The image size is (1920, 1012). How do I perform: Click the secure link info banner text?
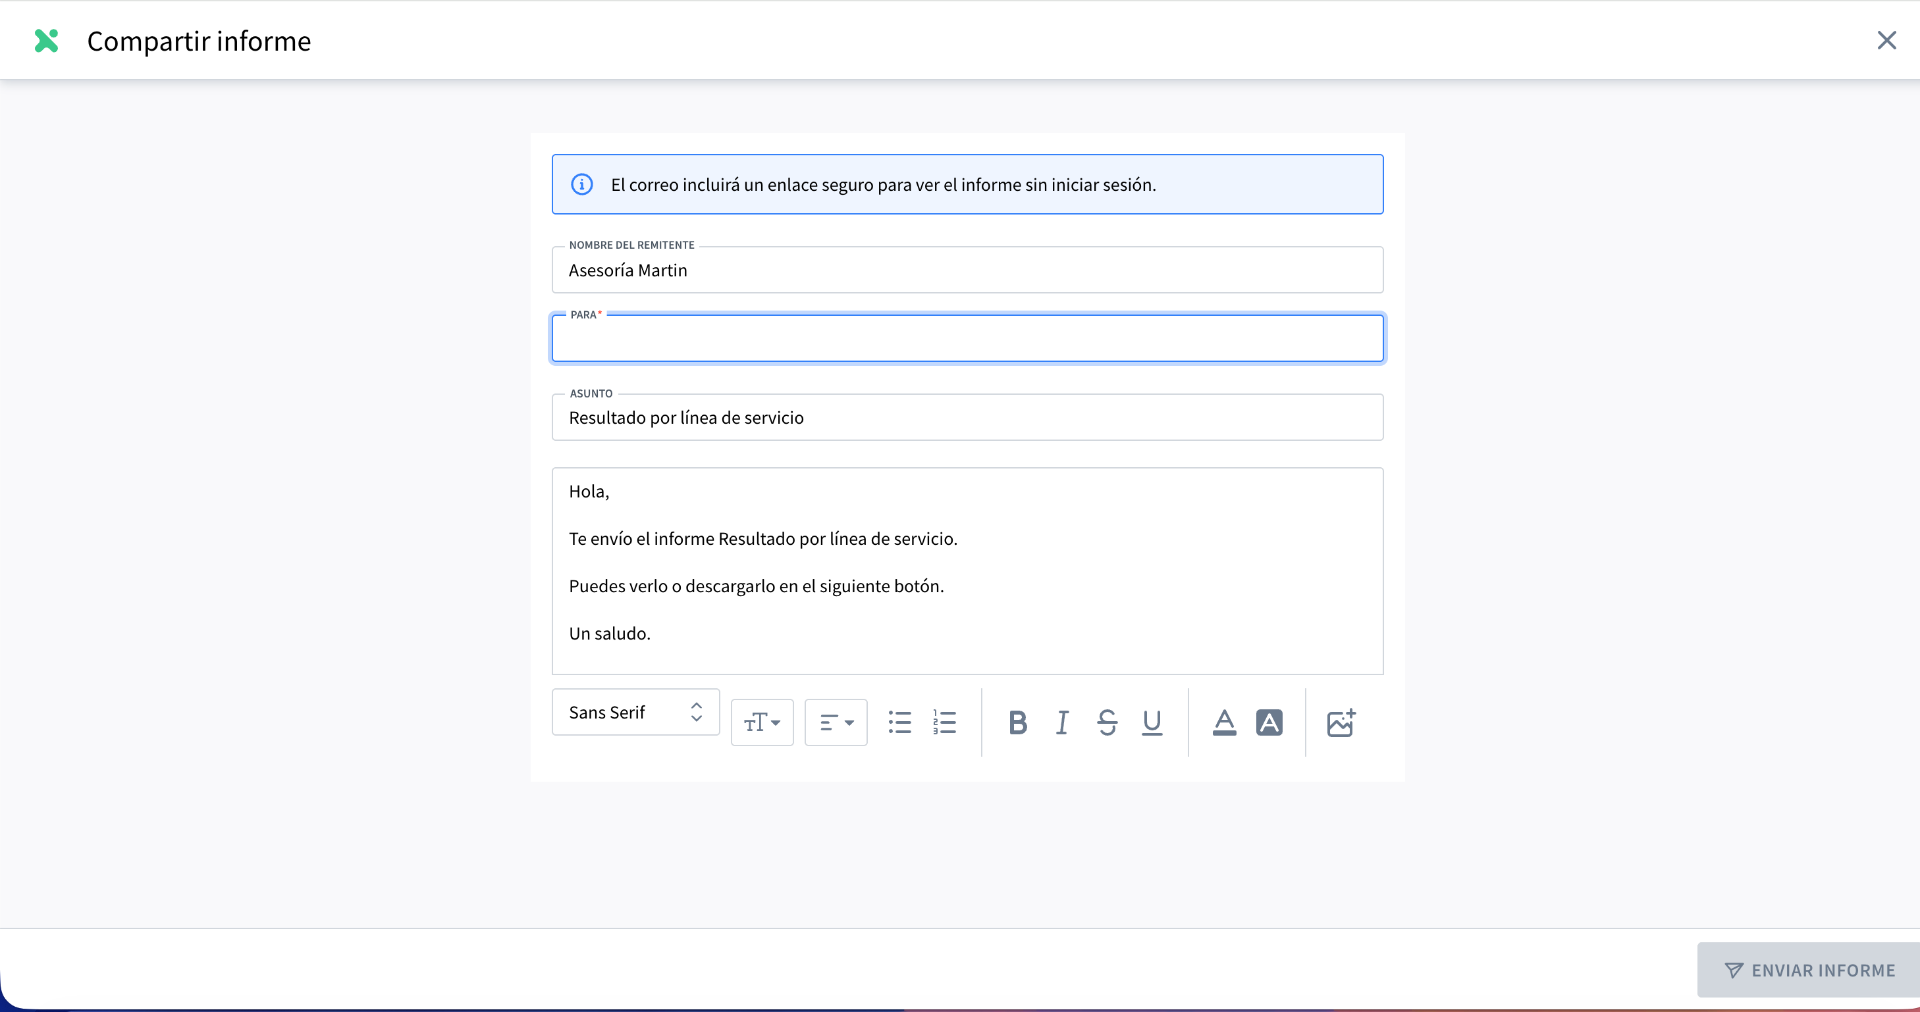[883, 185]
